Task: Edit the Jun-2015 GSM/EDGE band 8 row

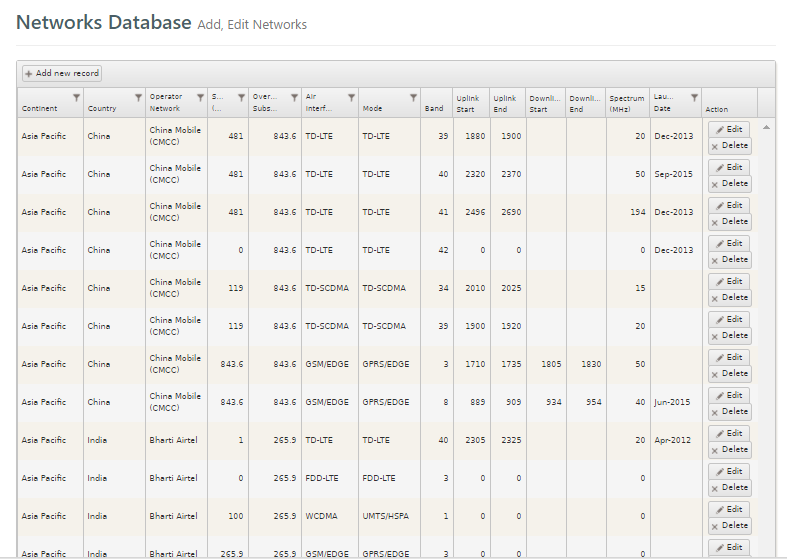Action: 729,395
